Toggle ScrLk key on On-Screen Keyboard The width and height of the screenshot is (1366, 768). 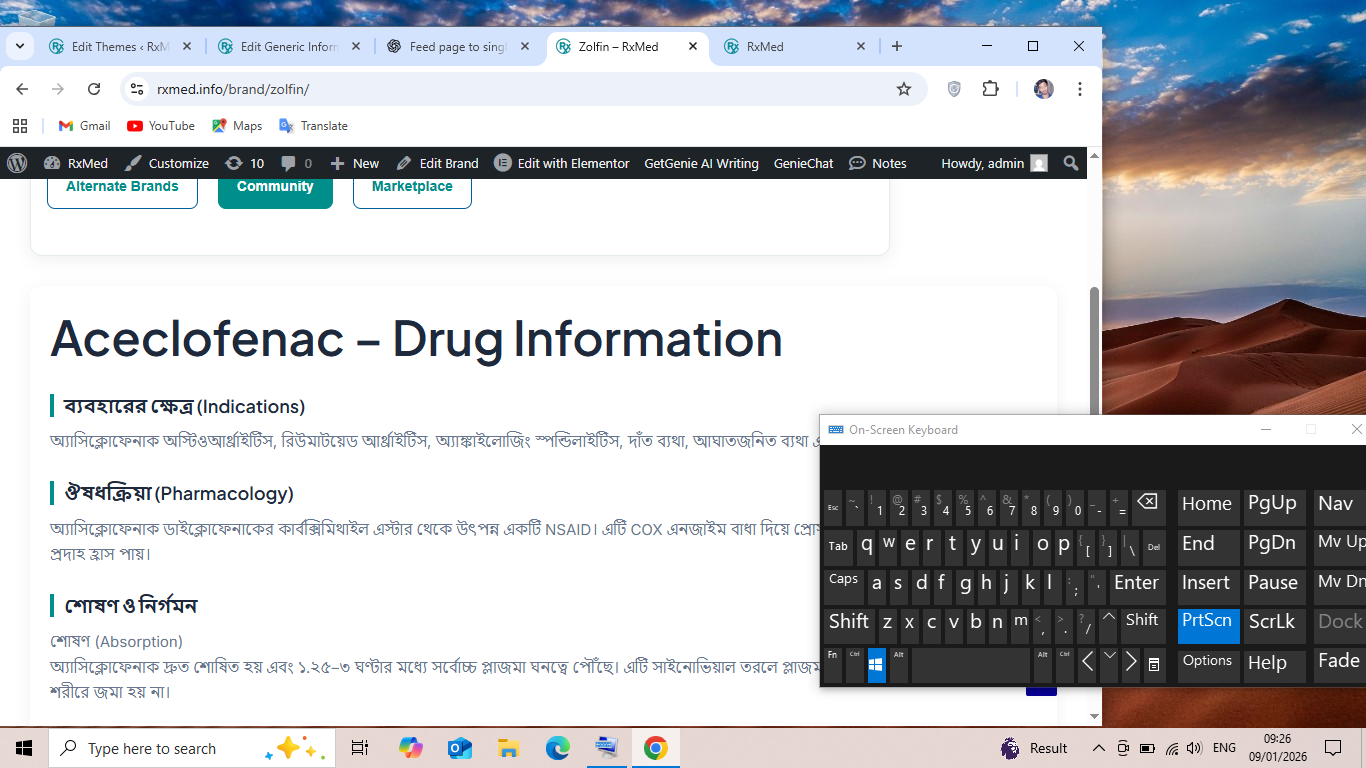(x=1271, y=622)
